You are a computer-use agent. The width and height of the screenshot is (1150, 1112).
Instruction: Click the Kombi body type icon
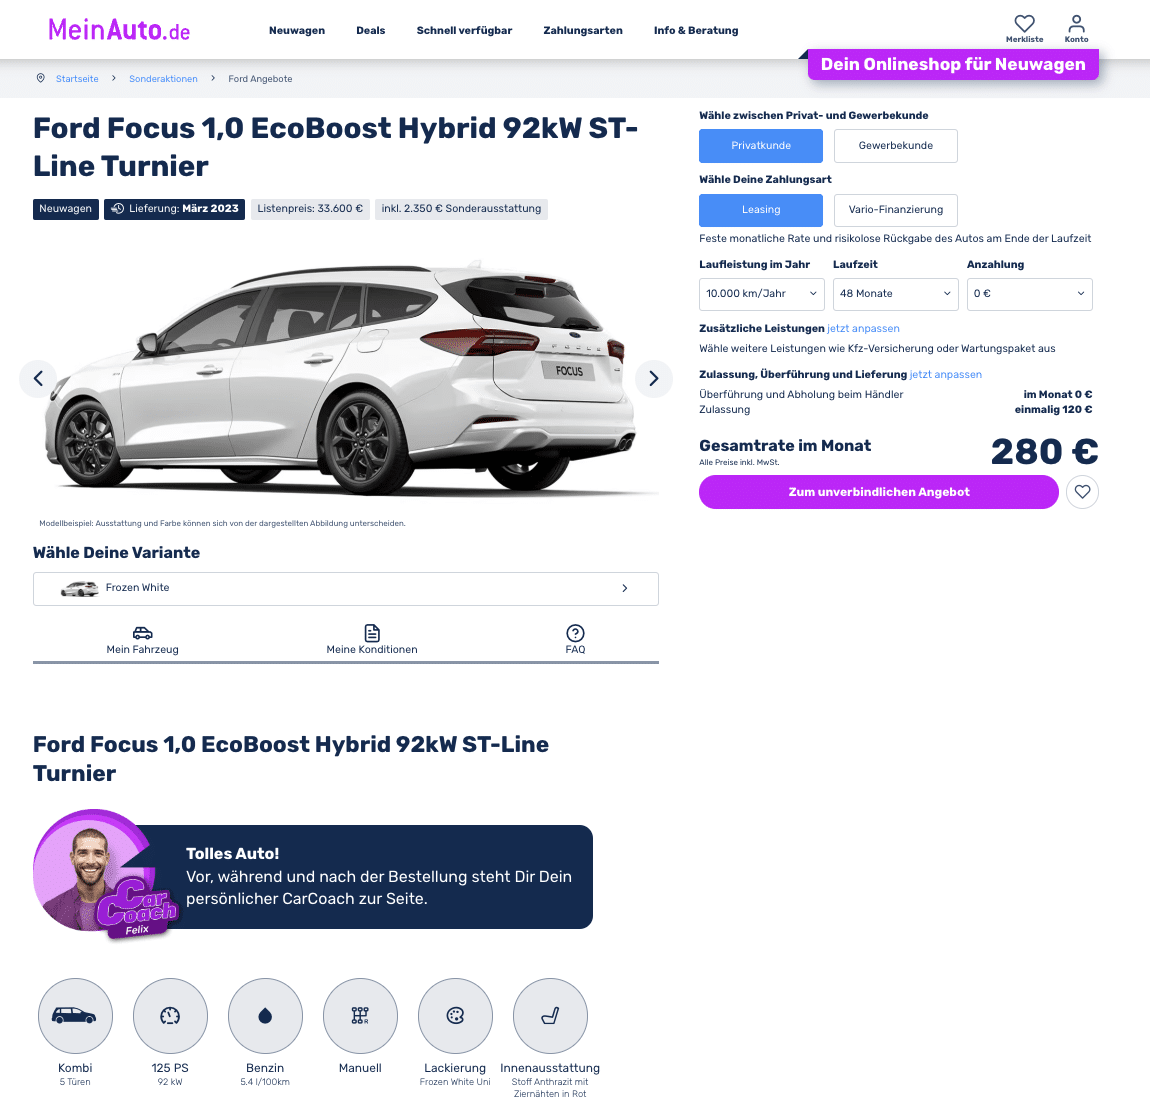pos(75,1016)
